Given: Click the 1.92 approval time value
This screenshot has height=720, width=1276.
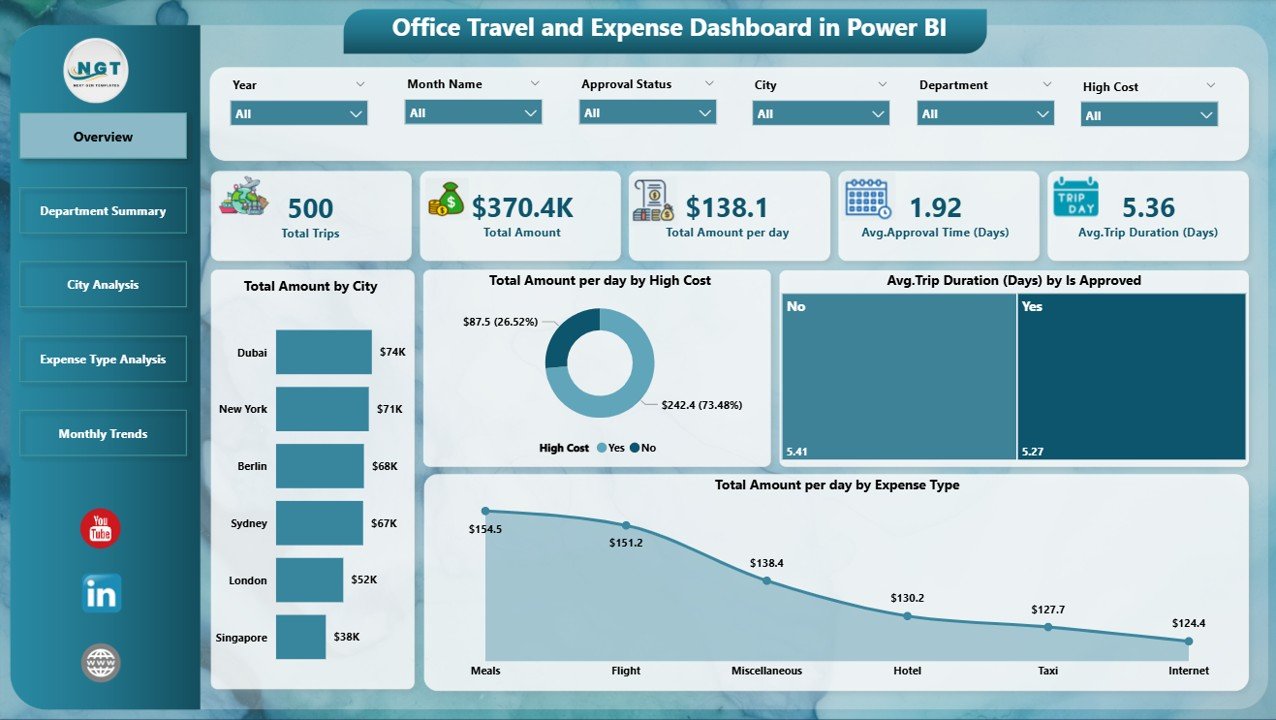Looking at the screenshot, I should (x=935, y=207).
